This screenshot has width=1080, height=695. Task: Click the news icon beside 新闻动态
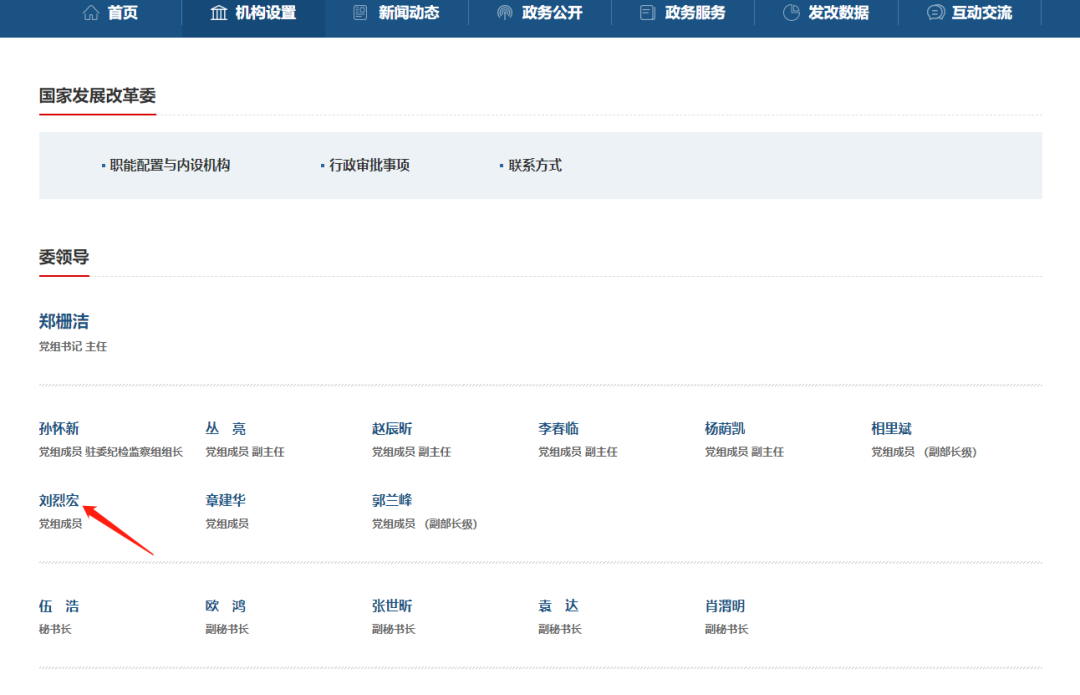pos(362,13)
